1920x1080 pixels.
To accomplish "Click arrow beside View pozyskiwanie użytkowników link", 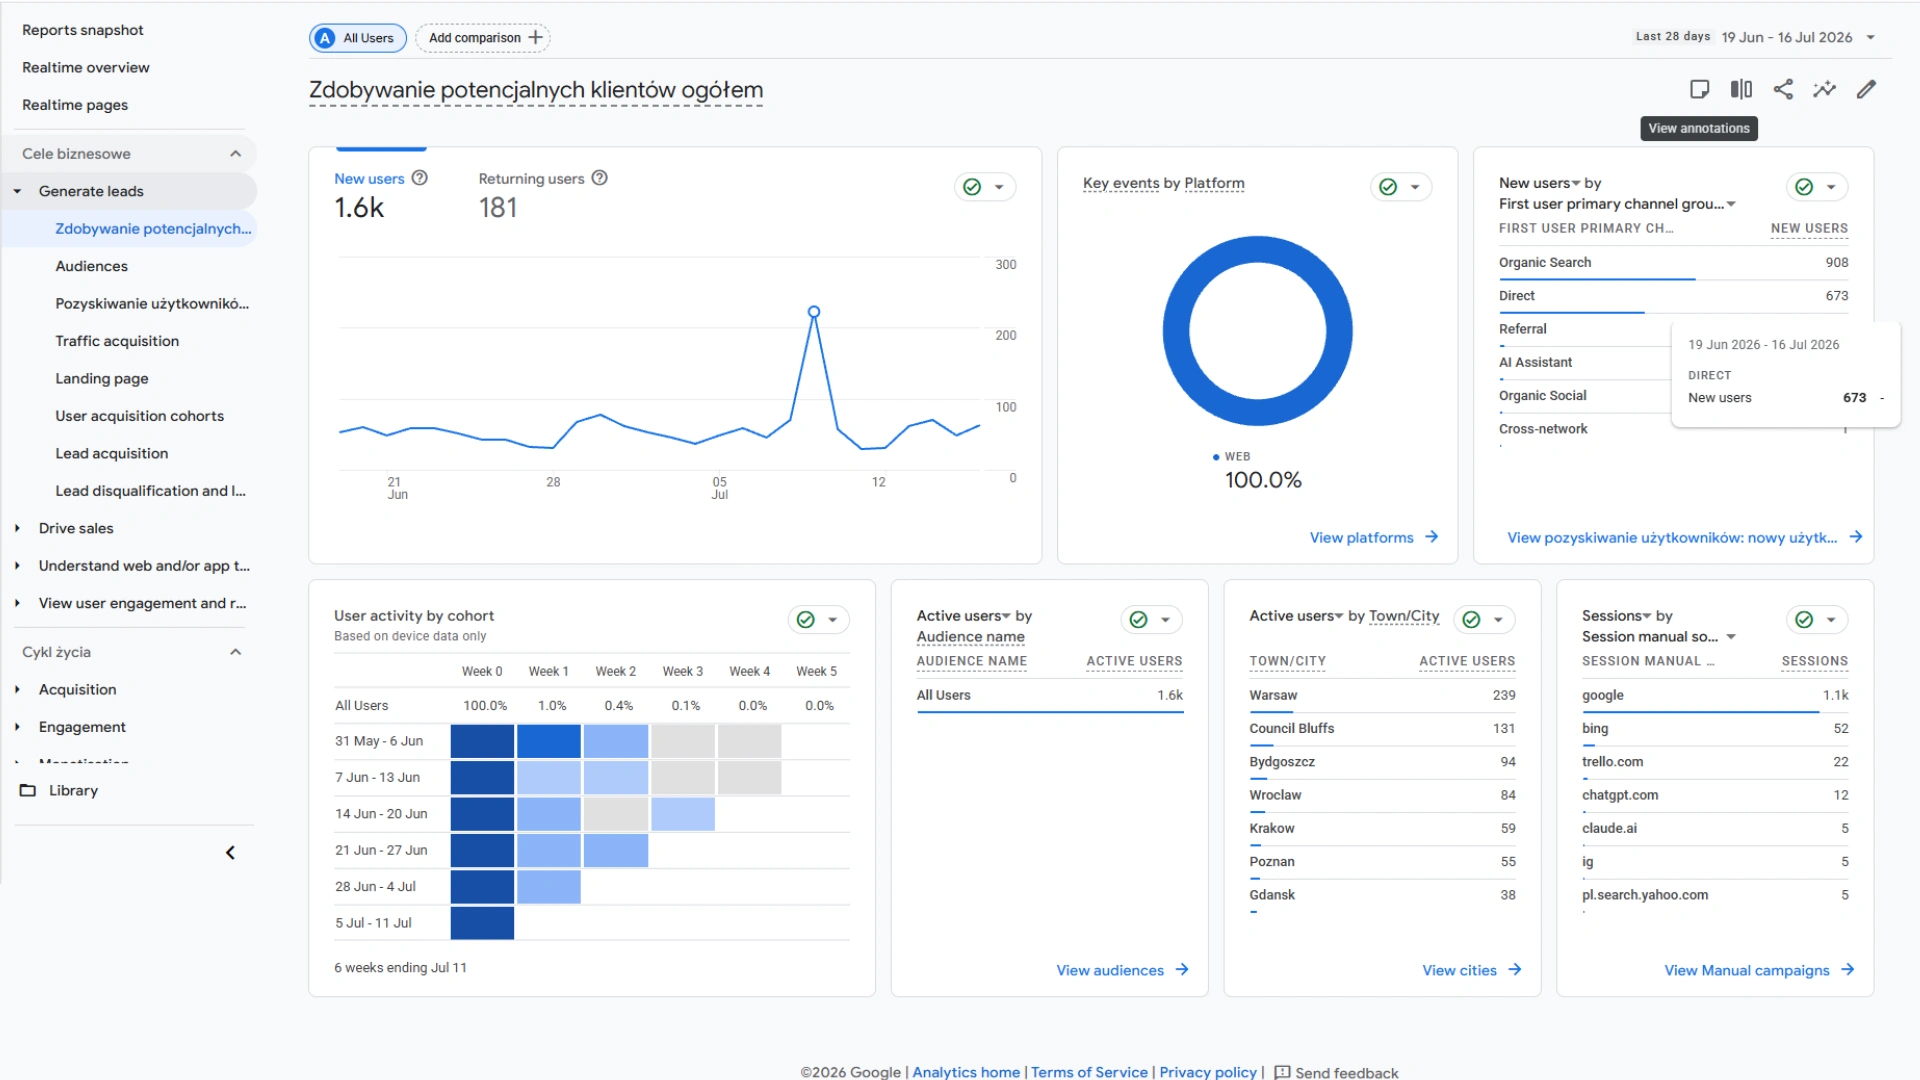I will pos(1856,537).
